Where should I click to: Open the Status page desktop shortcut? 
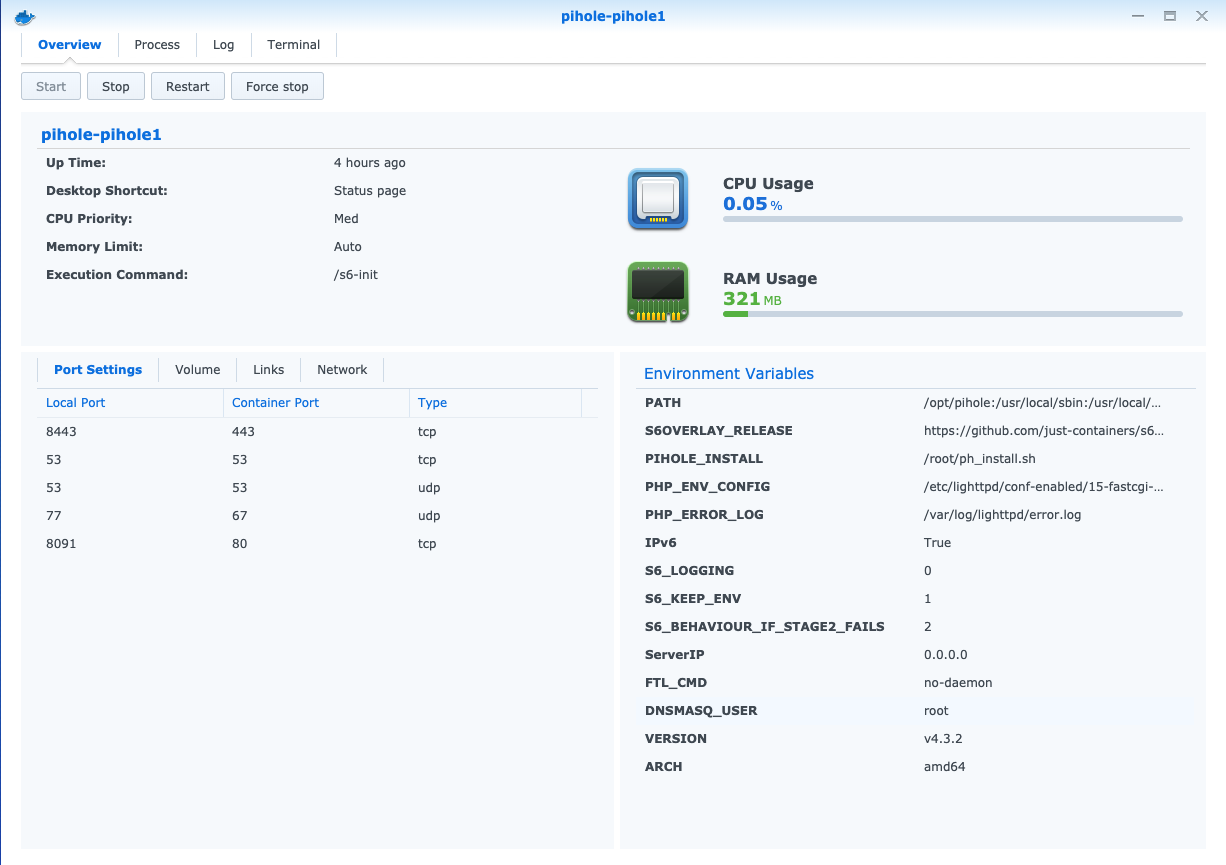coord(369,191)
